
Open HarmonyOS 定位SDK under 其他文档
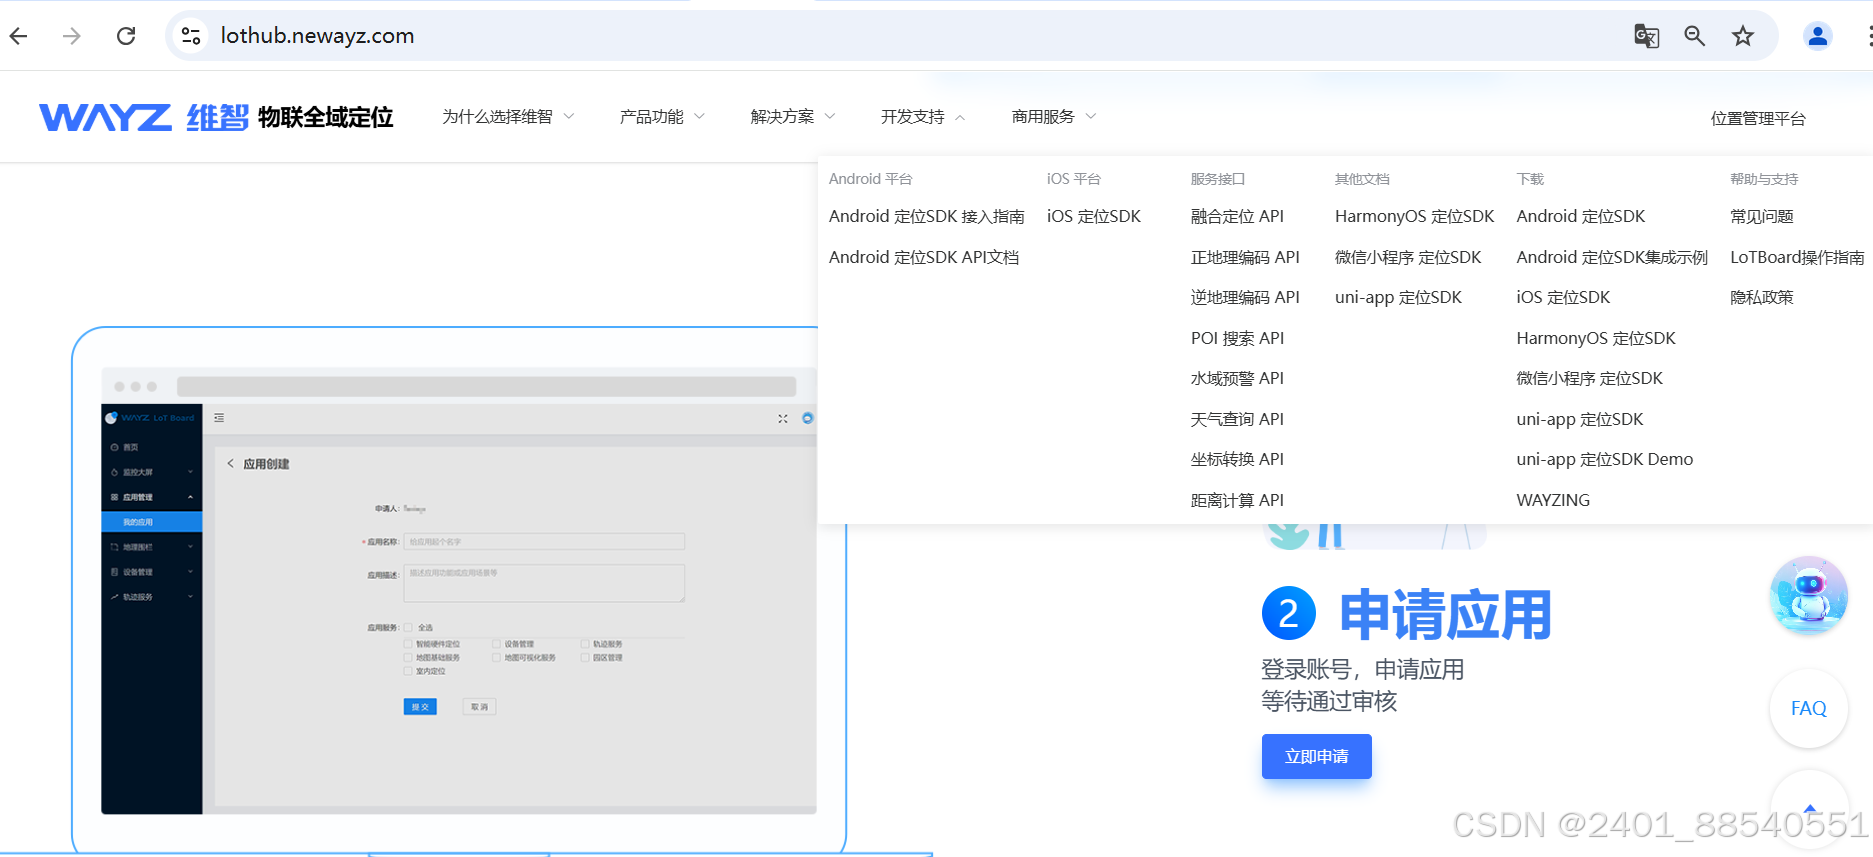tap(1414, 216)
